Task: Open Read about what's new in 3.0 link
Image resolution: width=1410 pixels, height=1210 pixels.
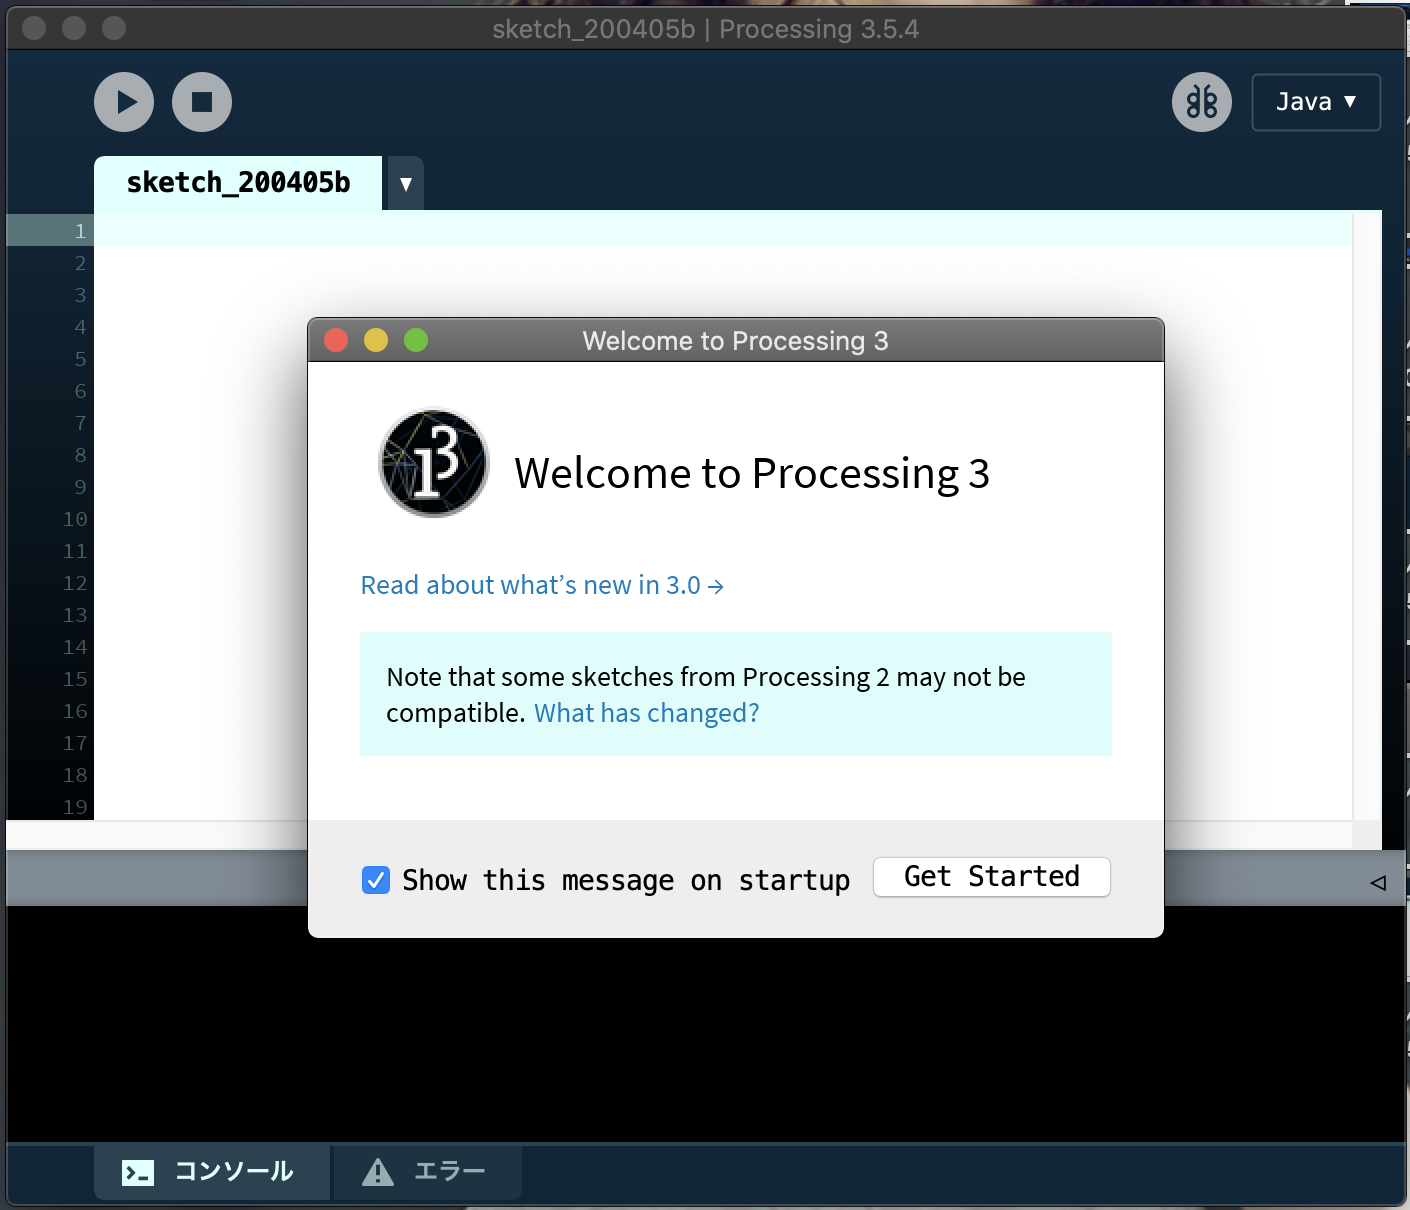Action: tap(542, 585)
